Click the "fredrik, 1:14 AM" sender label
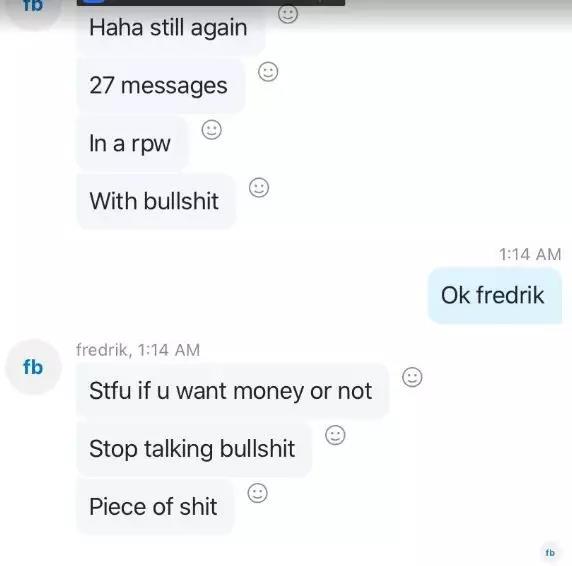Image resolution: width=572 pixels, height=566 pixels. click(x=138, y=350)
